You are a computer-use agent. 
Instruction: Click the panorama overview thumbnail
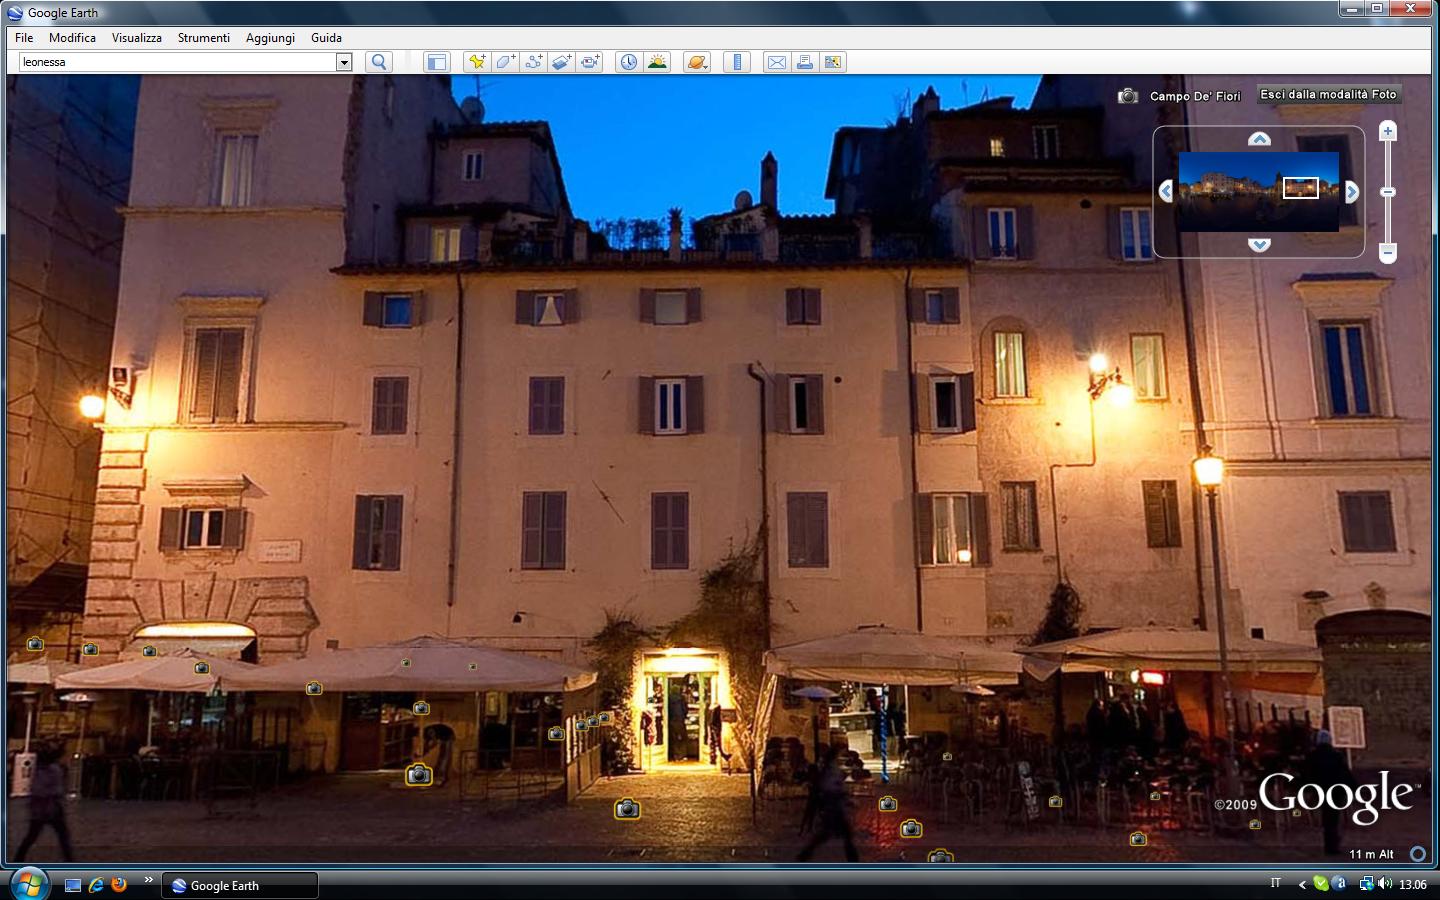1259,191
